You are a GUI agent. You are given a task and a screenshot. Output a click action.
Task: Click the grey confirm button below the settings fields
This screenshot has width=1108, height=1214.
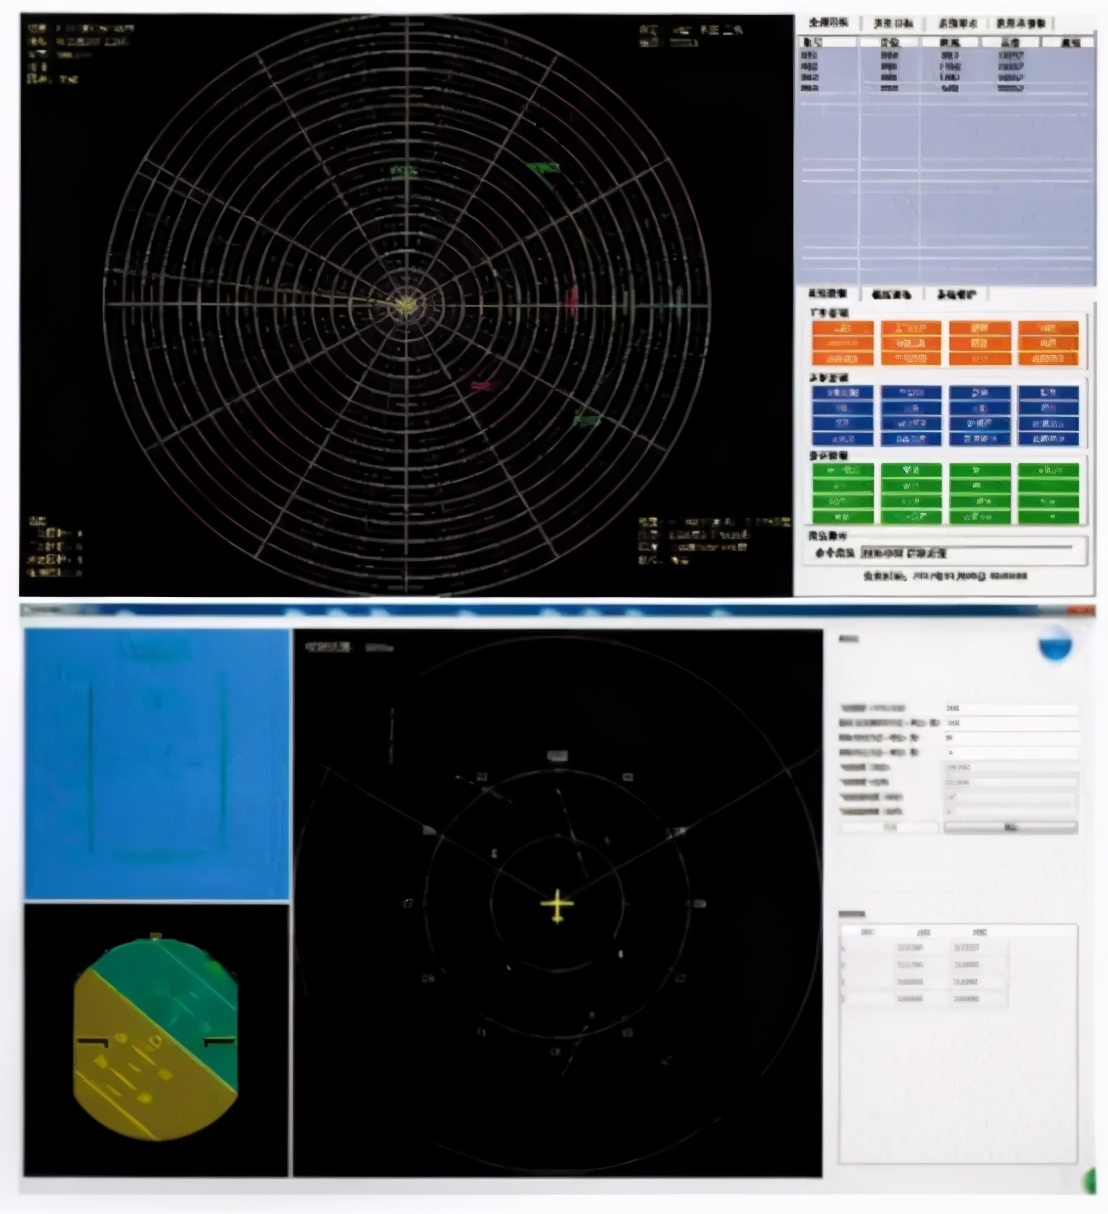[x=1010, y=827]
